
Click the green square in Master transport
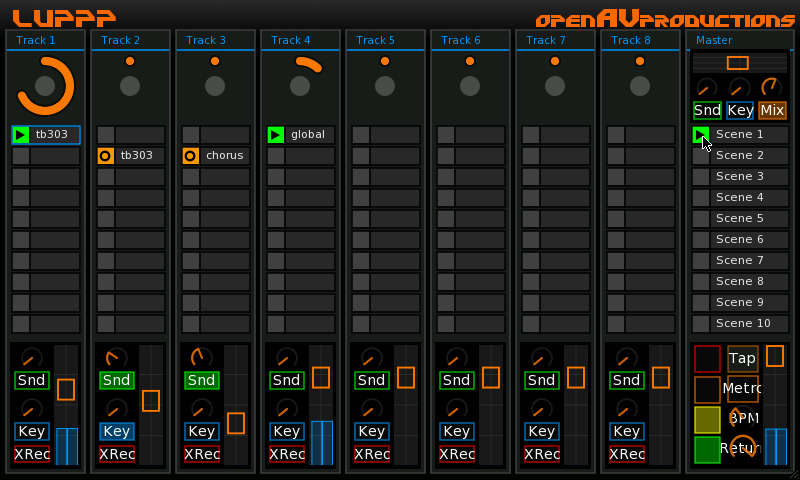(x=707, y=450)
